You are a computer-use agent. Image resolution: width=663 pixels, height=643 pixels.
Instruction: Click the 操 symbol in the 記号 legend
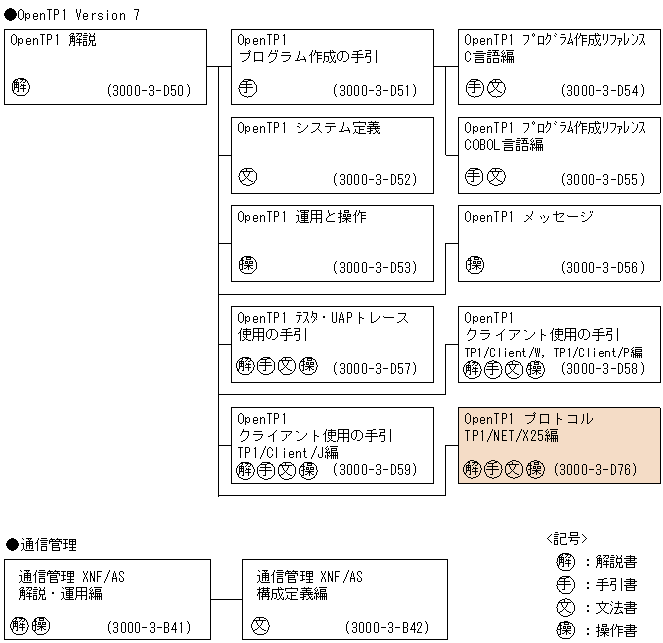pos(566,630)
